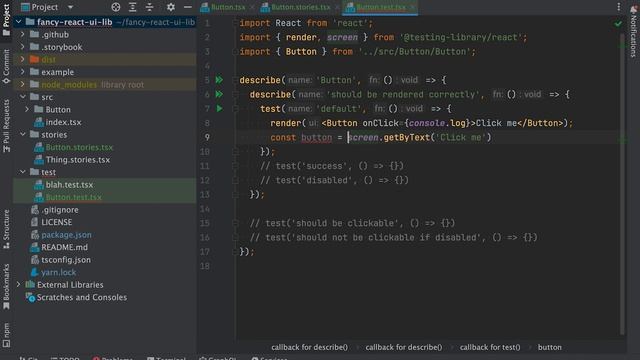Select blah.test.tsx in the project tree

69,184
